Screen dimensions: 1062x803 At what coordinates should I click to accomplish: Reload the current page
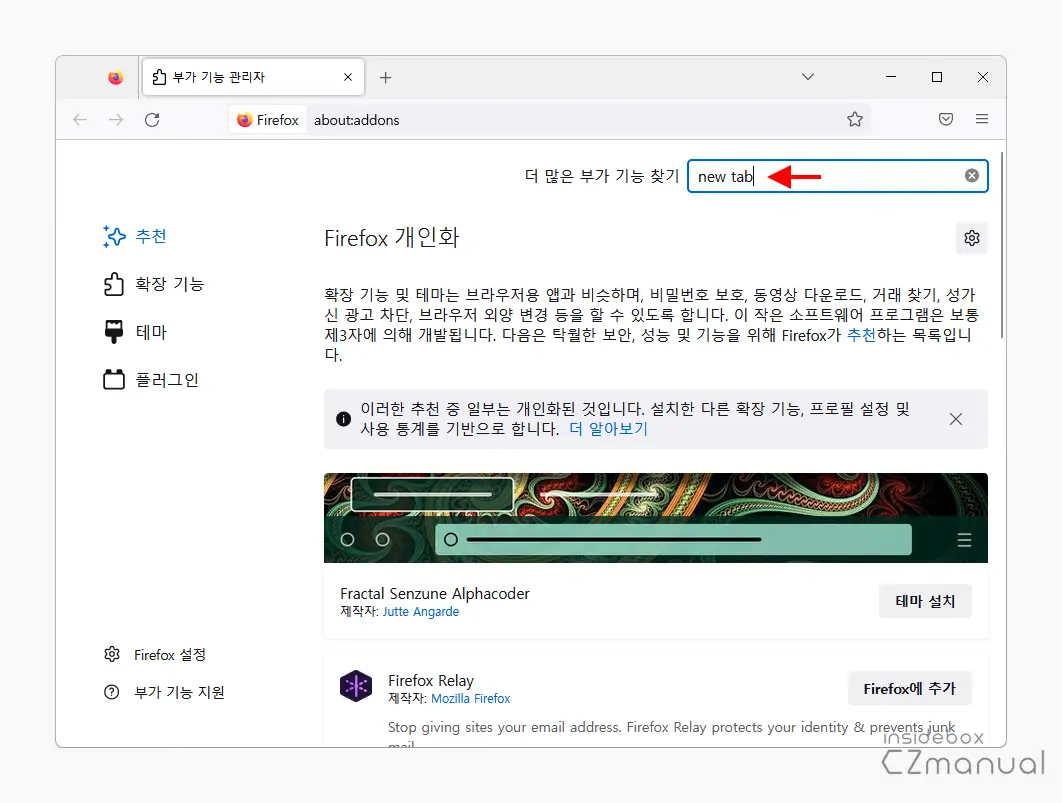coord(152,120)
